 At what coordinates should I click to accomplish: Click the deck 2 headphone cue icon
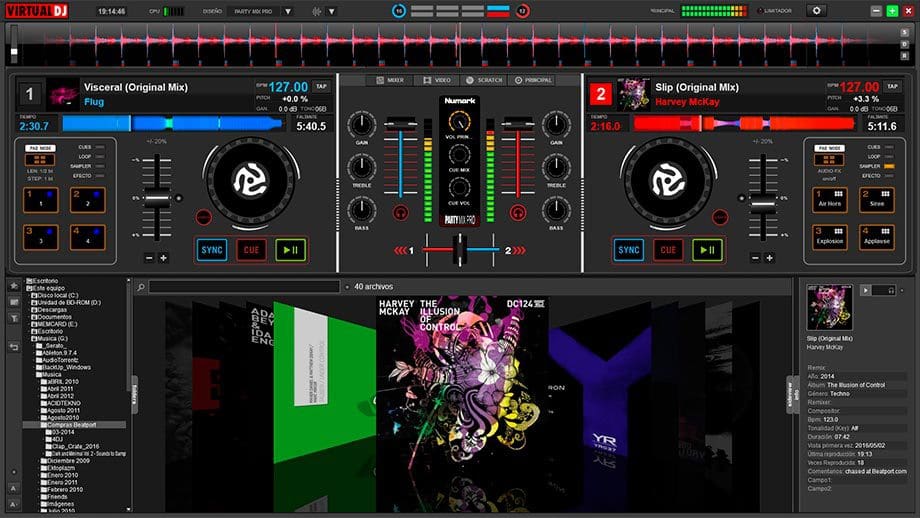click(x=518, y=212)
